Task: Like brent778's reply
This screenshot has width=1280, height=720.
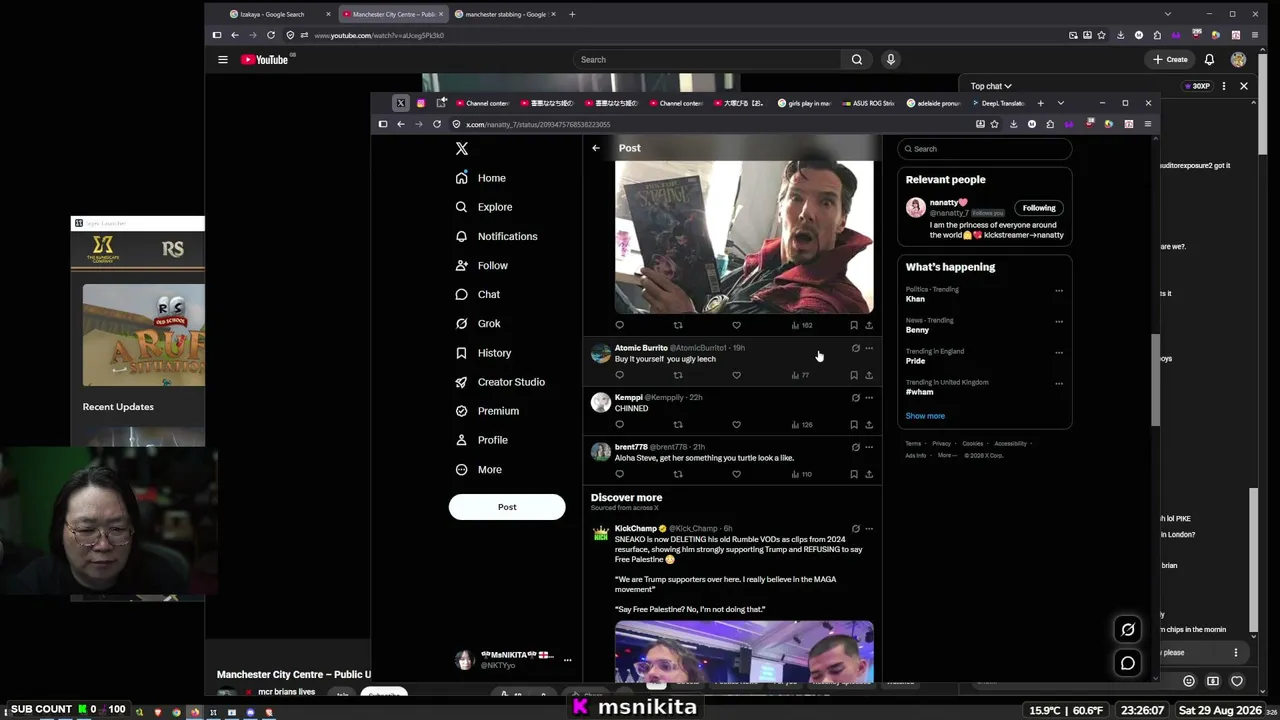Action: [x=736, y=474]
